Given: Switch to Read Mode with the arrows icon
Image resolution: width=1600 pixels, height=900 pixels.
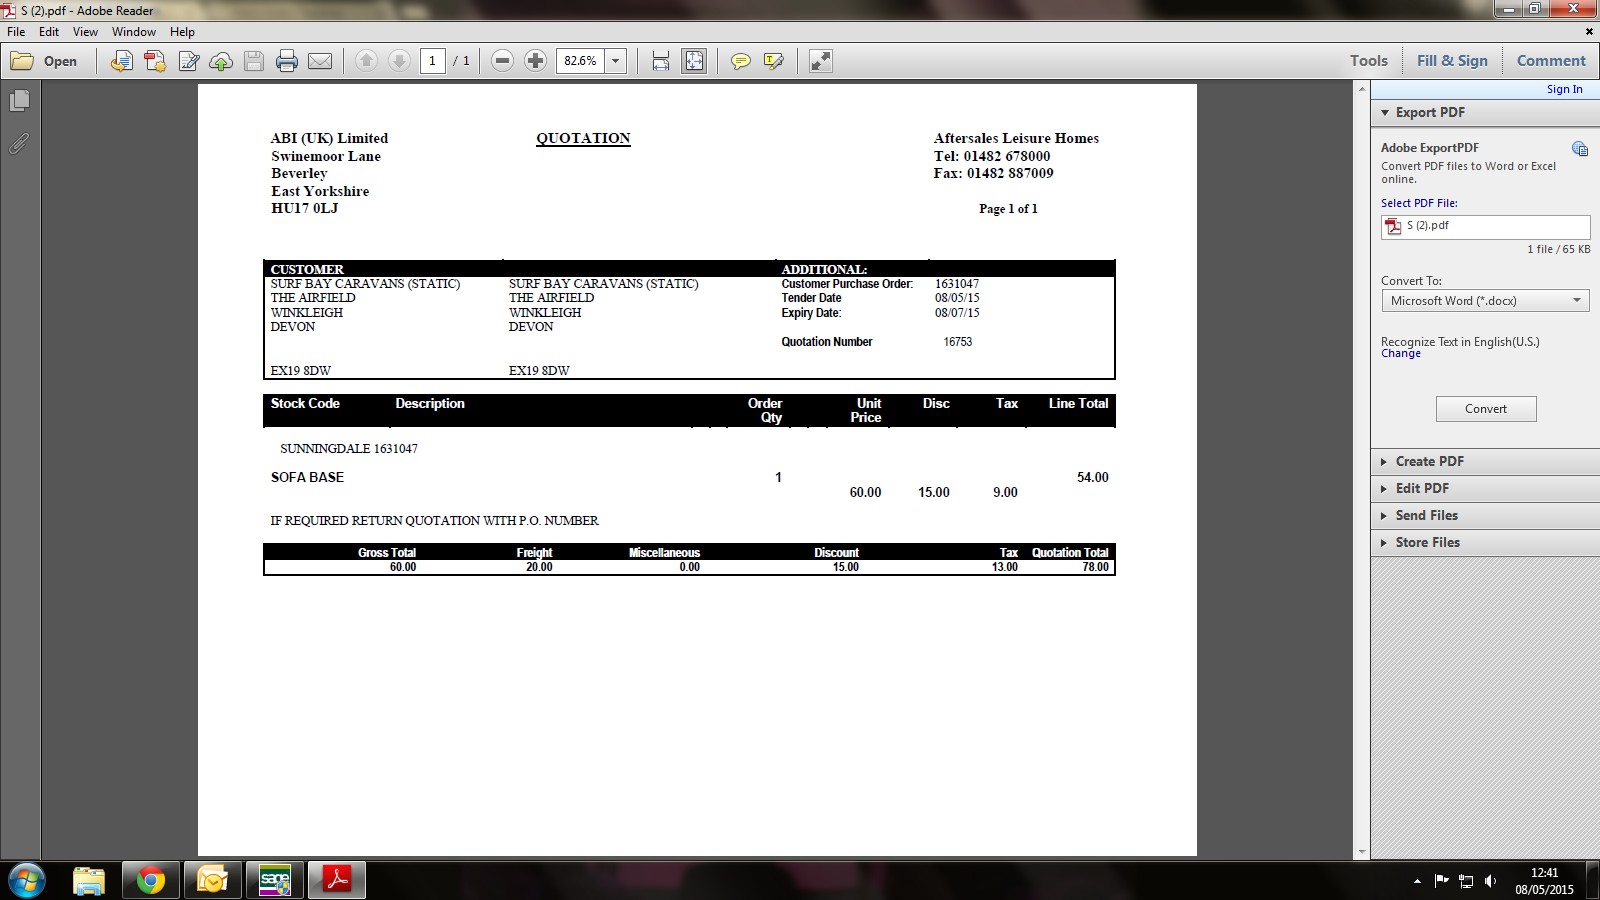Looking at the screenshot, I should point(821,61).
